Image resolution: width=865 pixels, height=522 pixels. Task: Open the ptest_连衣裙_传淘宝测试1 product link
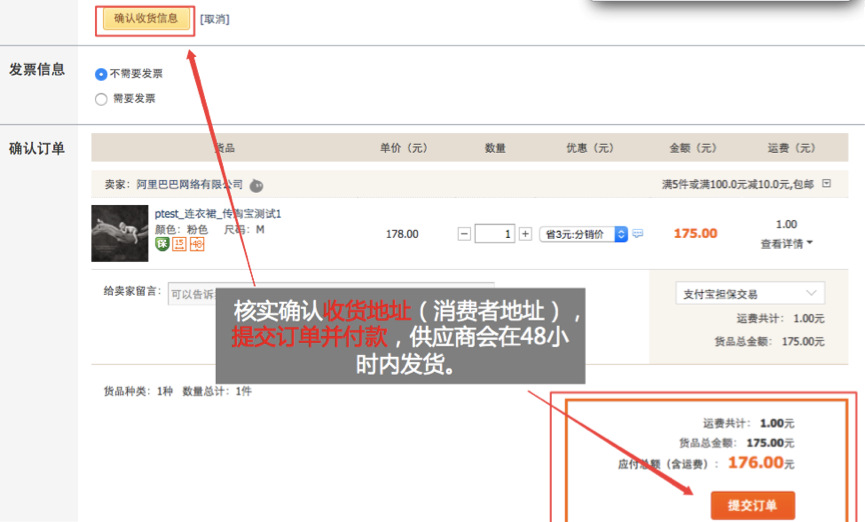(218, 214)
